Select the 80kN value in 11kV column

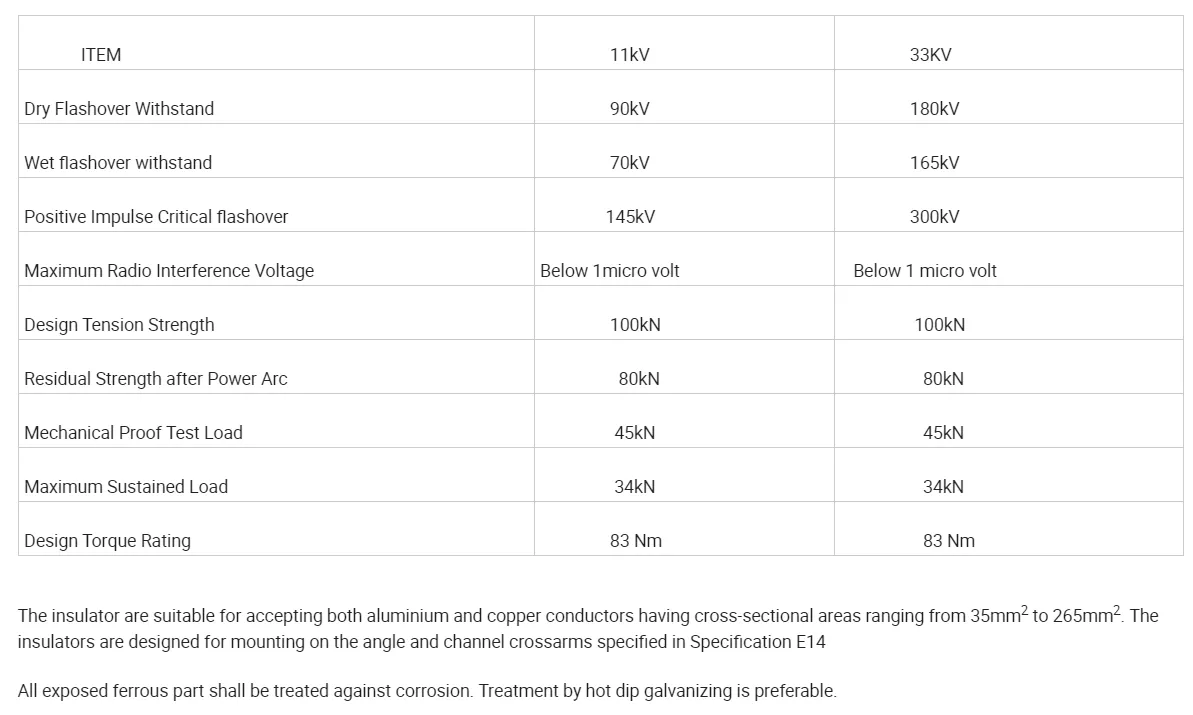click(x=639, y=379)
